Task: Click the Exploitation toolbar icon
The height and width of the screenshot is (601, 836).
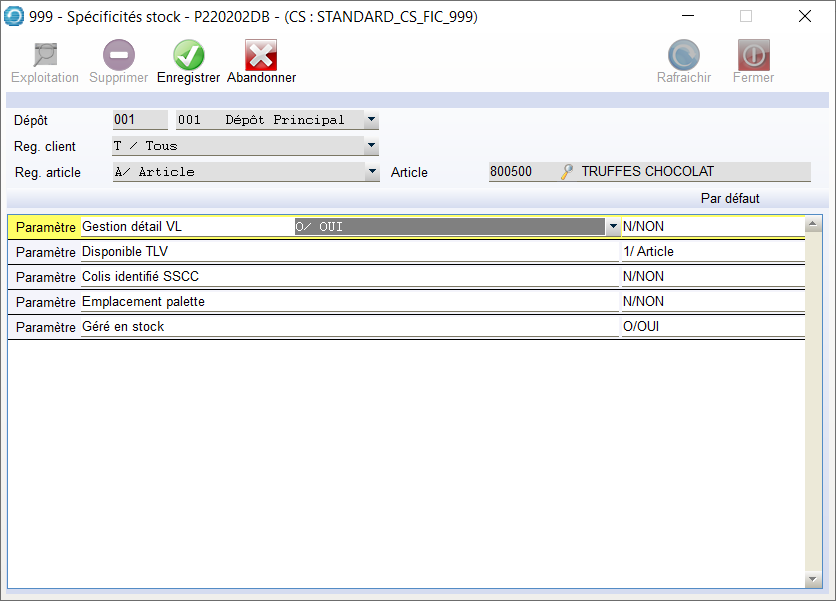Action: click(45, 56)
